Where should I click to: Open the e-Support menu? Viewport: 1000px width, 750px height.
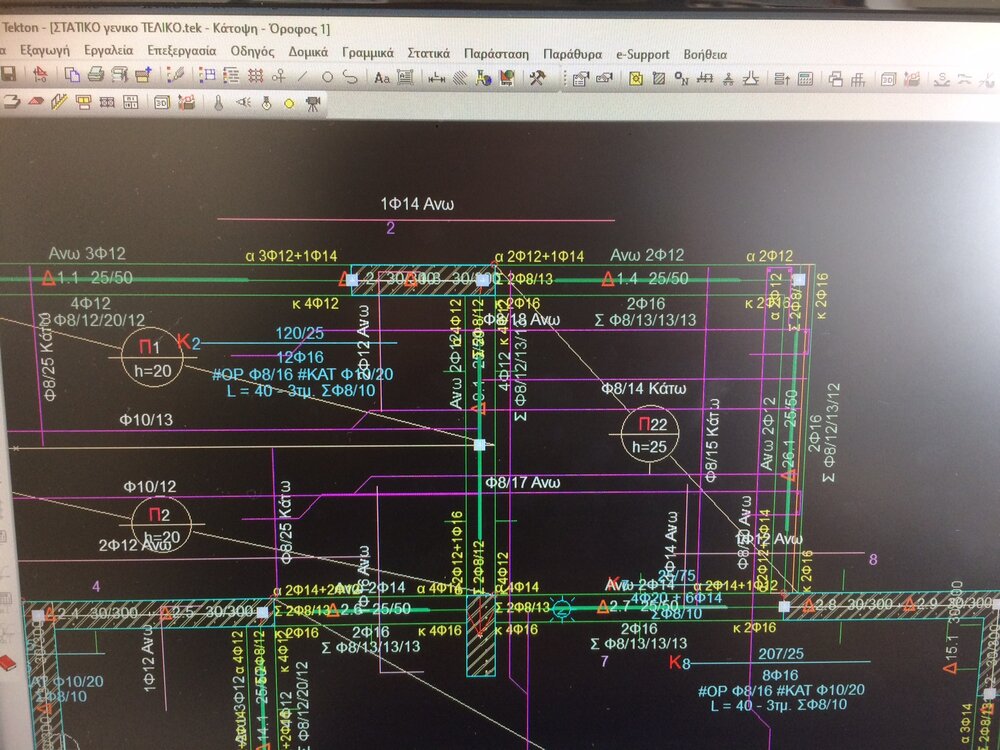[x=643, y=53]
